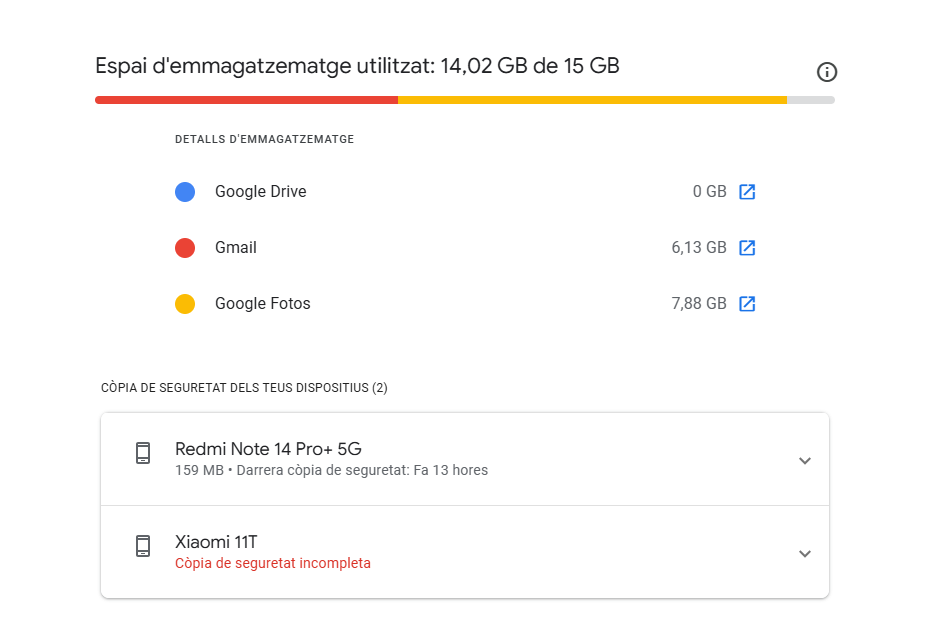Click the phone icon beside Redmi Note 14 Pro+

(143, 453)
